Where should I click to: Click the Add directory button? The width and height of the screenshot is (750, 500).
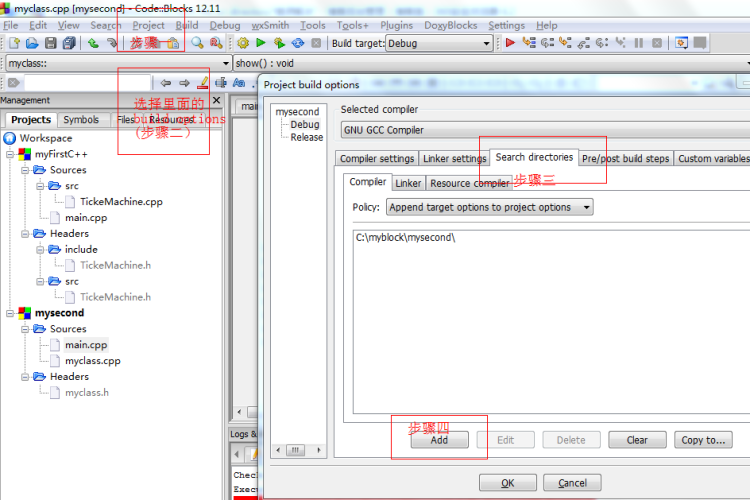(439, 440)
